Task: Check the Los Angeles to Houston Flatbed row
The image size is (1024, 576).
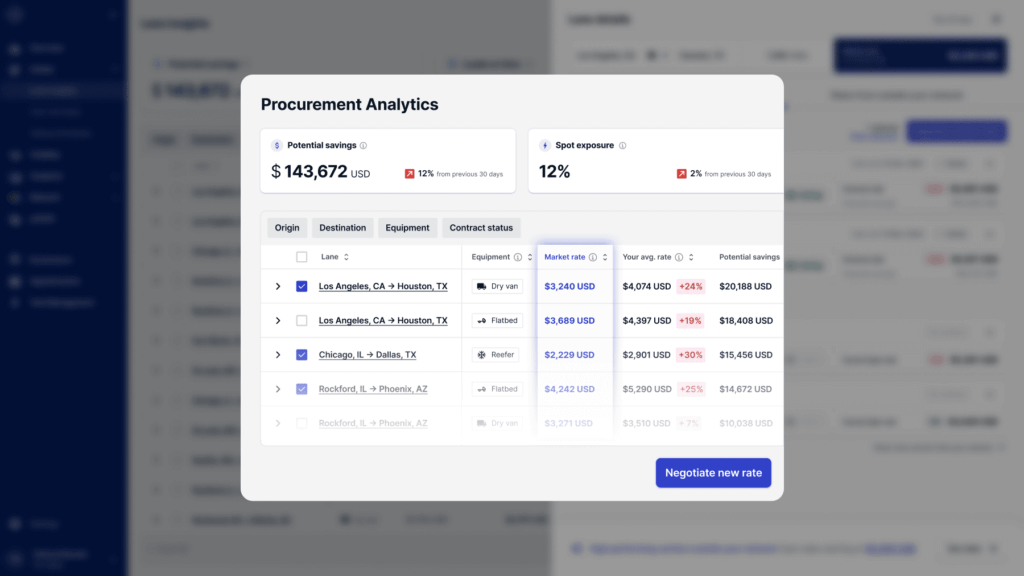Action: 302,321
